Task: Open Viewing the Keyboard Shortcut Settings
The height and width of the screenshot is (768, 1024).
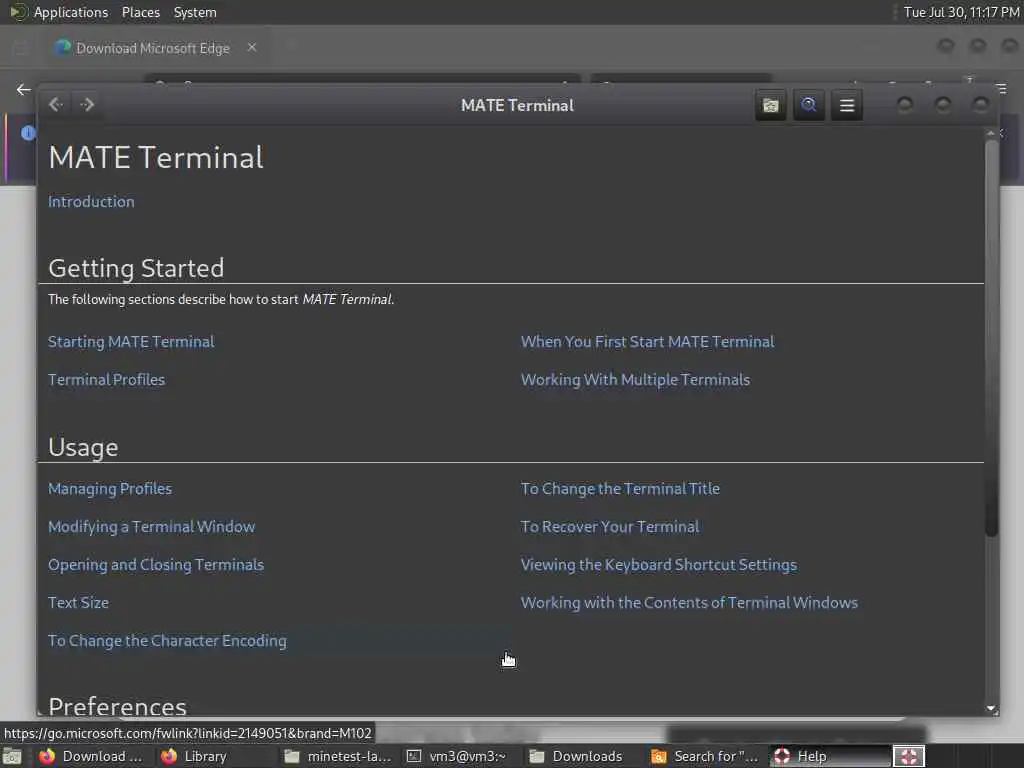Action: point(658,564)
